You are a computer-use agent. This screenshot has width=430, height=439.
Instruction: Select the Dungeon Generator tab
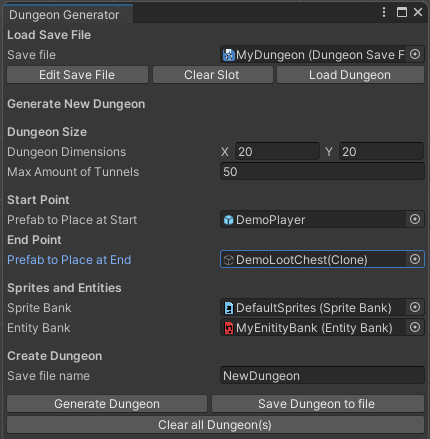pyautogui.click(x=68, y=15)
